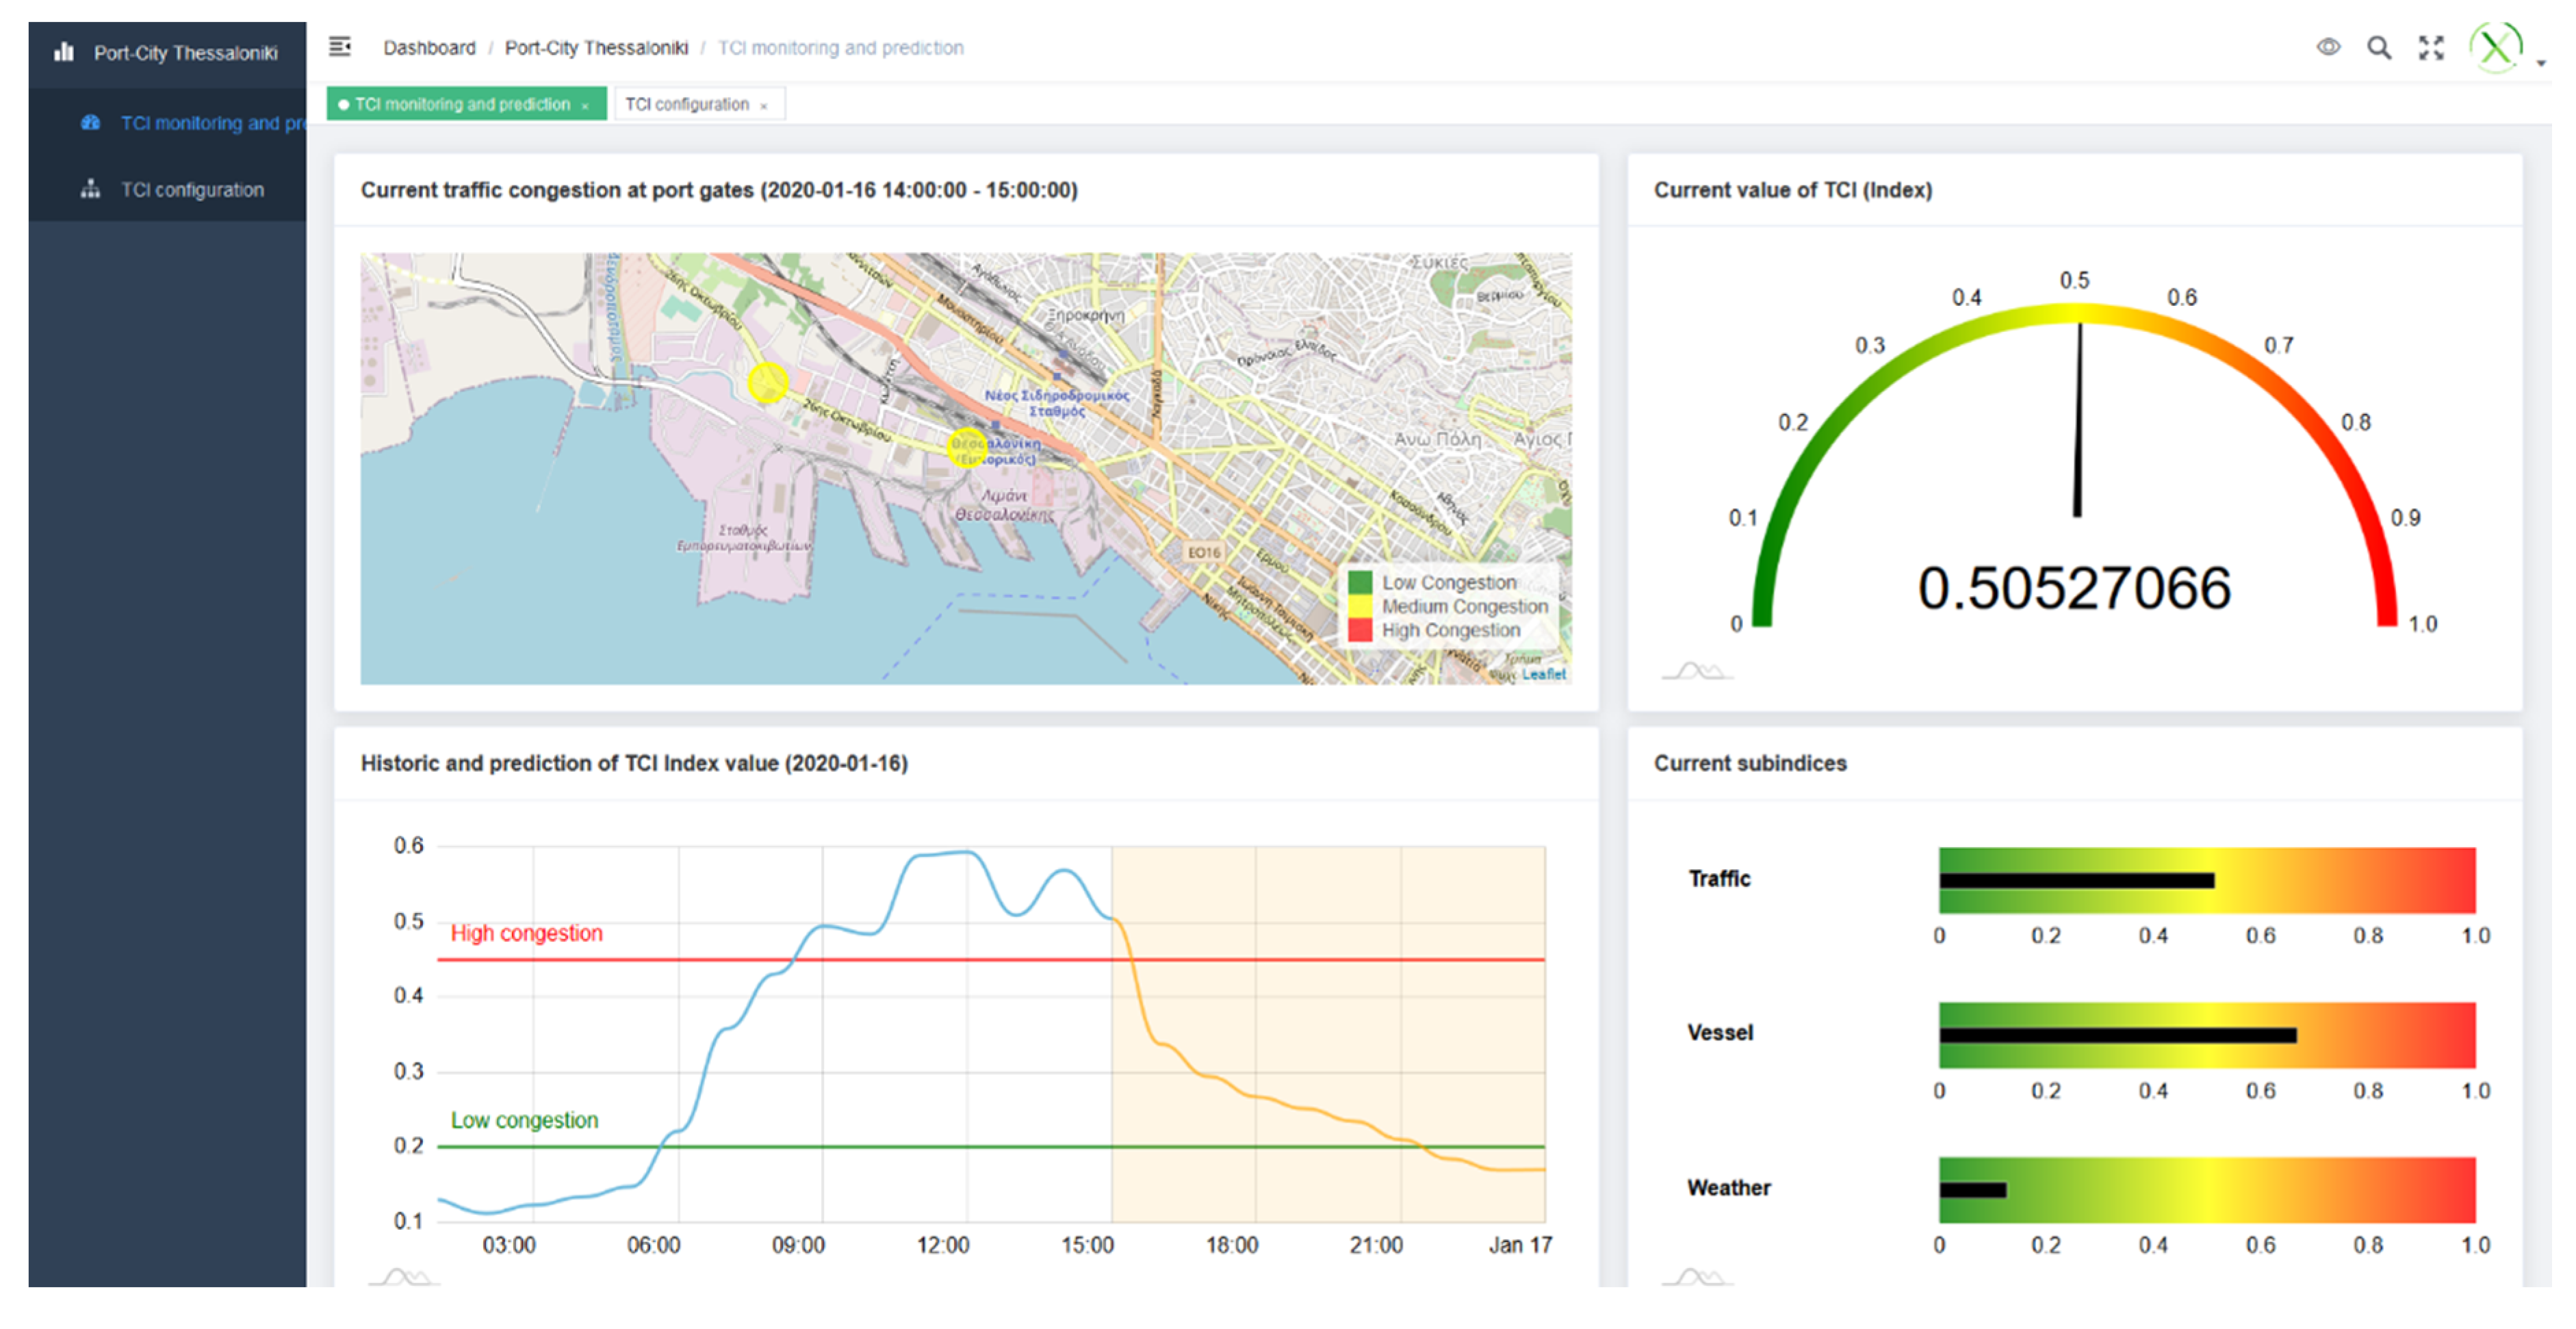Open user menu dropdown arrow beside avatar
The image size is (2576, 1329).
point(2541,62)
